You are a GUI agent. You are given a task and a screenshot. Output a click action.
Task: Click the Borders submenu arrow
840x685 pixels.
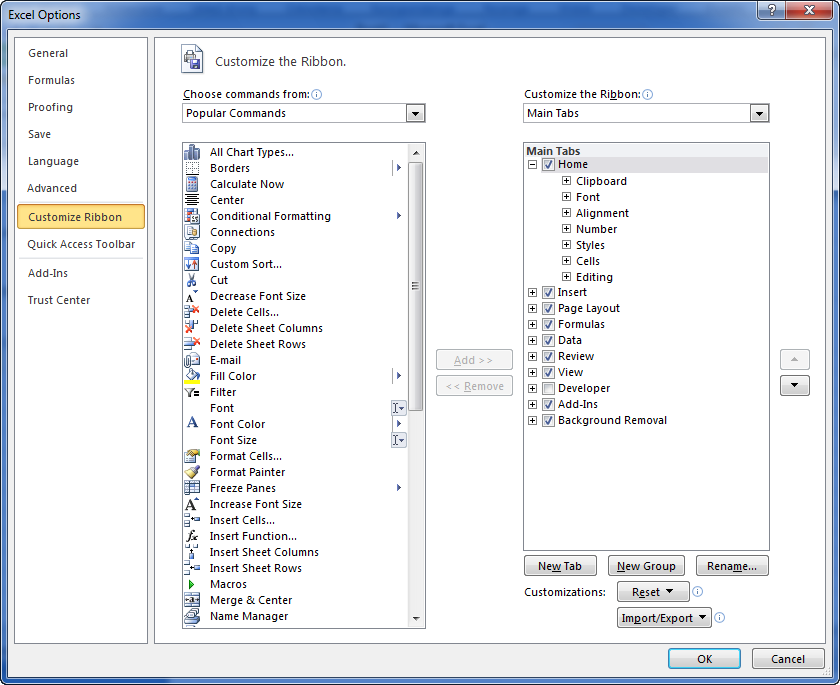click(399, 168)
